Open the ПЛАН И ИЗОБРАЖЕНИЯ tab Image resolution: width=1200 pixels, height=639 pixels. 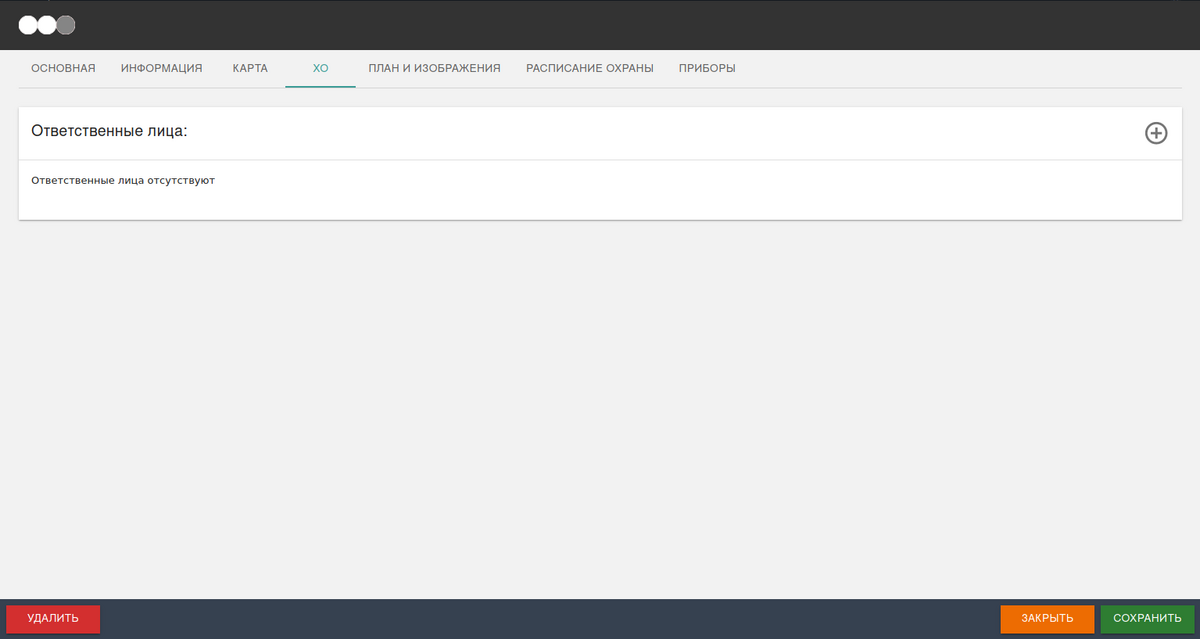tap(434, 68)
